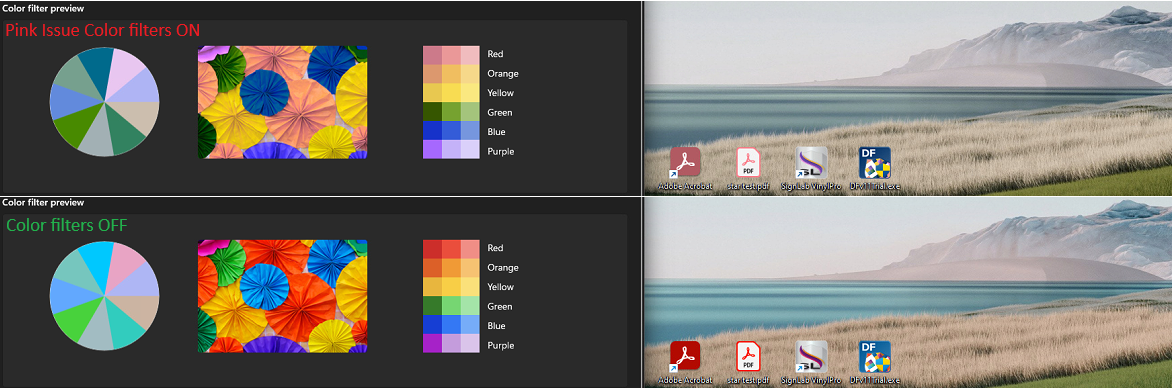Image resolution: width=1172 pixels, height=388 pixels.
Task: Click 'Color filter preview' heading of upper panel
Action: pos(43,8)
